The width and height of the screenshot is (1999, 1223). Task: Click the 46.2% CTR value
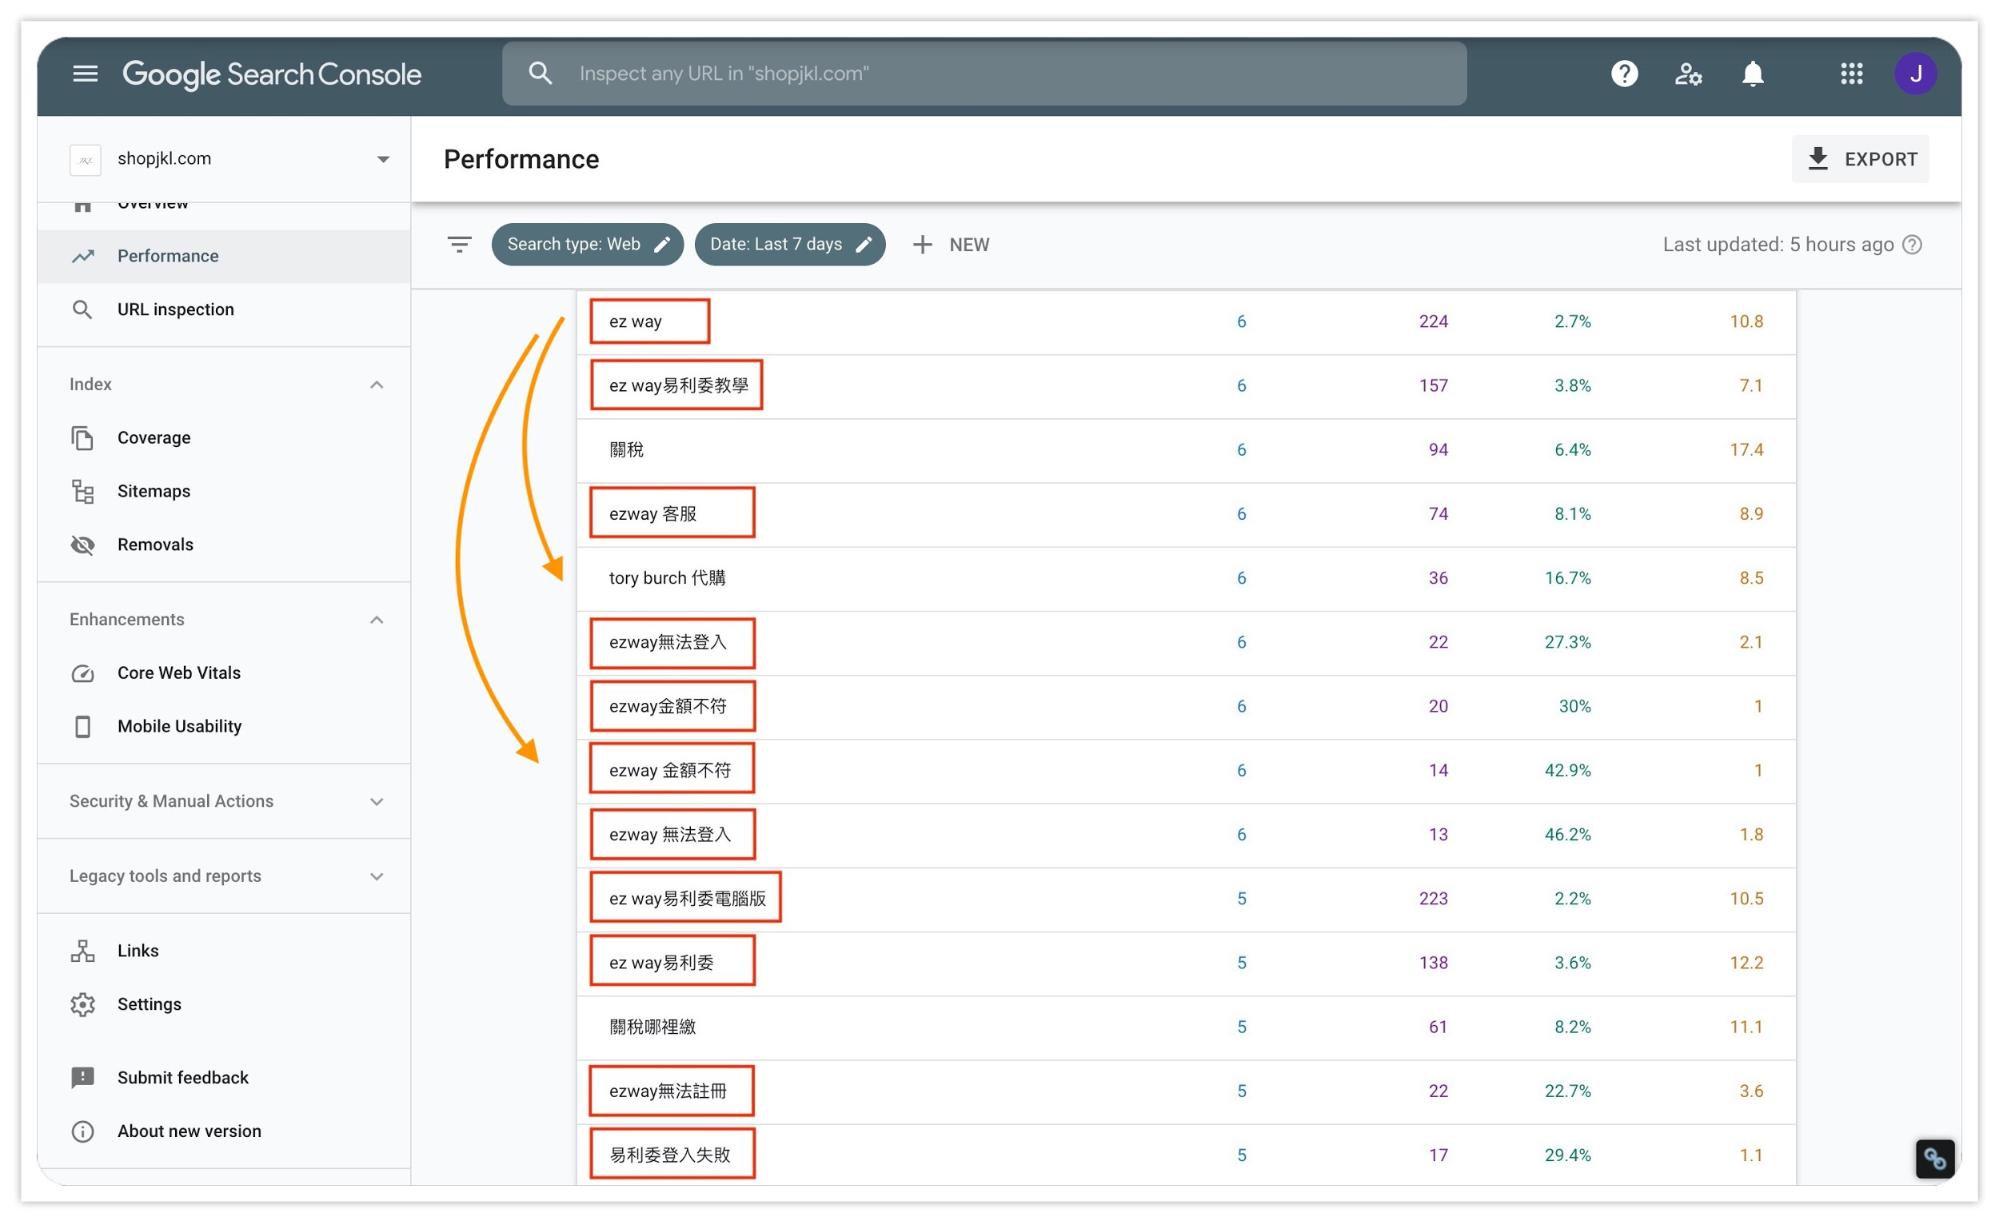1567,835
